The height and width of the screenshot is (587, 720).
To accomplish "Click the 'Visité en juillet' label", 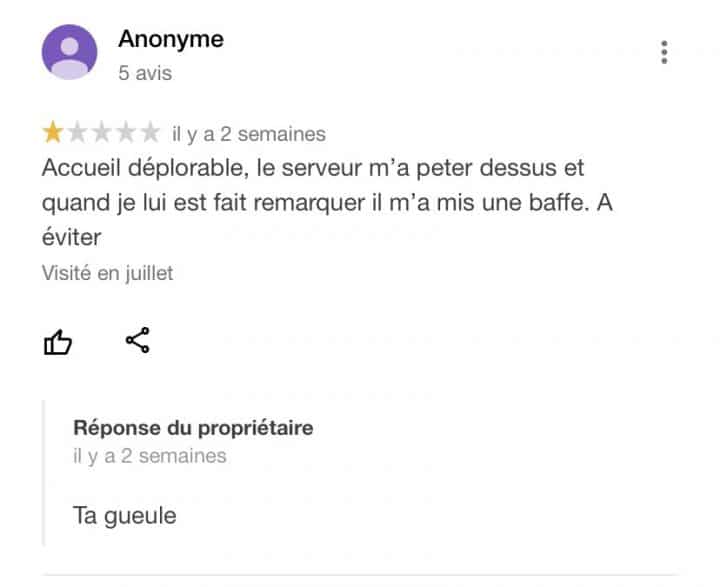I will click(x=107, y=273).
